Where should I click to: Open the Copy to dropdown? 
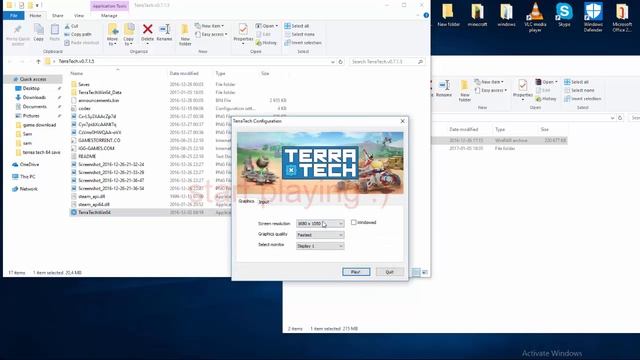point(129,34)
